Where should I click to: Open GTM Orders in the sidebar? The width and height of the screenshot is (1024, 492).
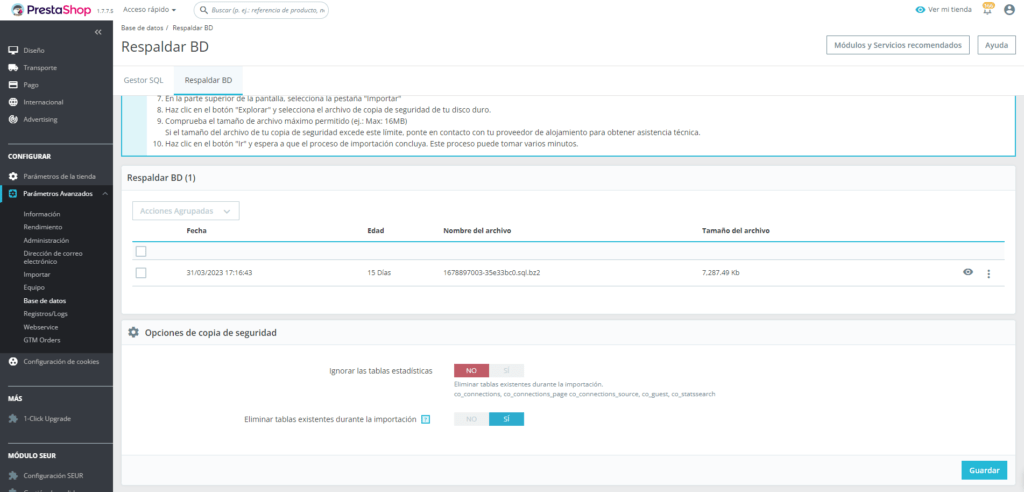tap(42, 340)
